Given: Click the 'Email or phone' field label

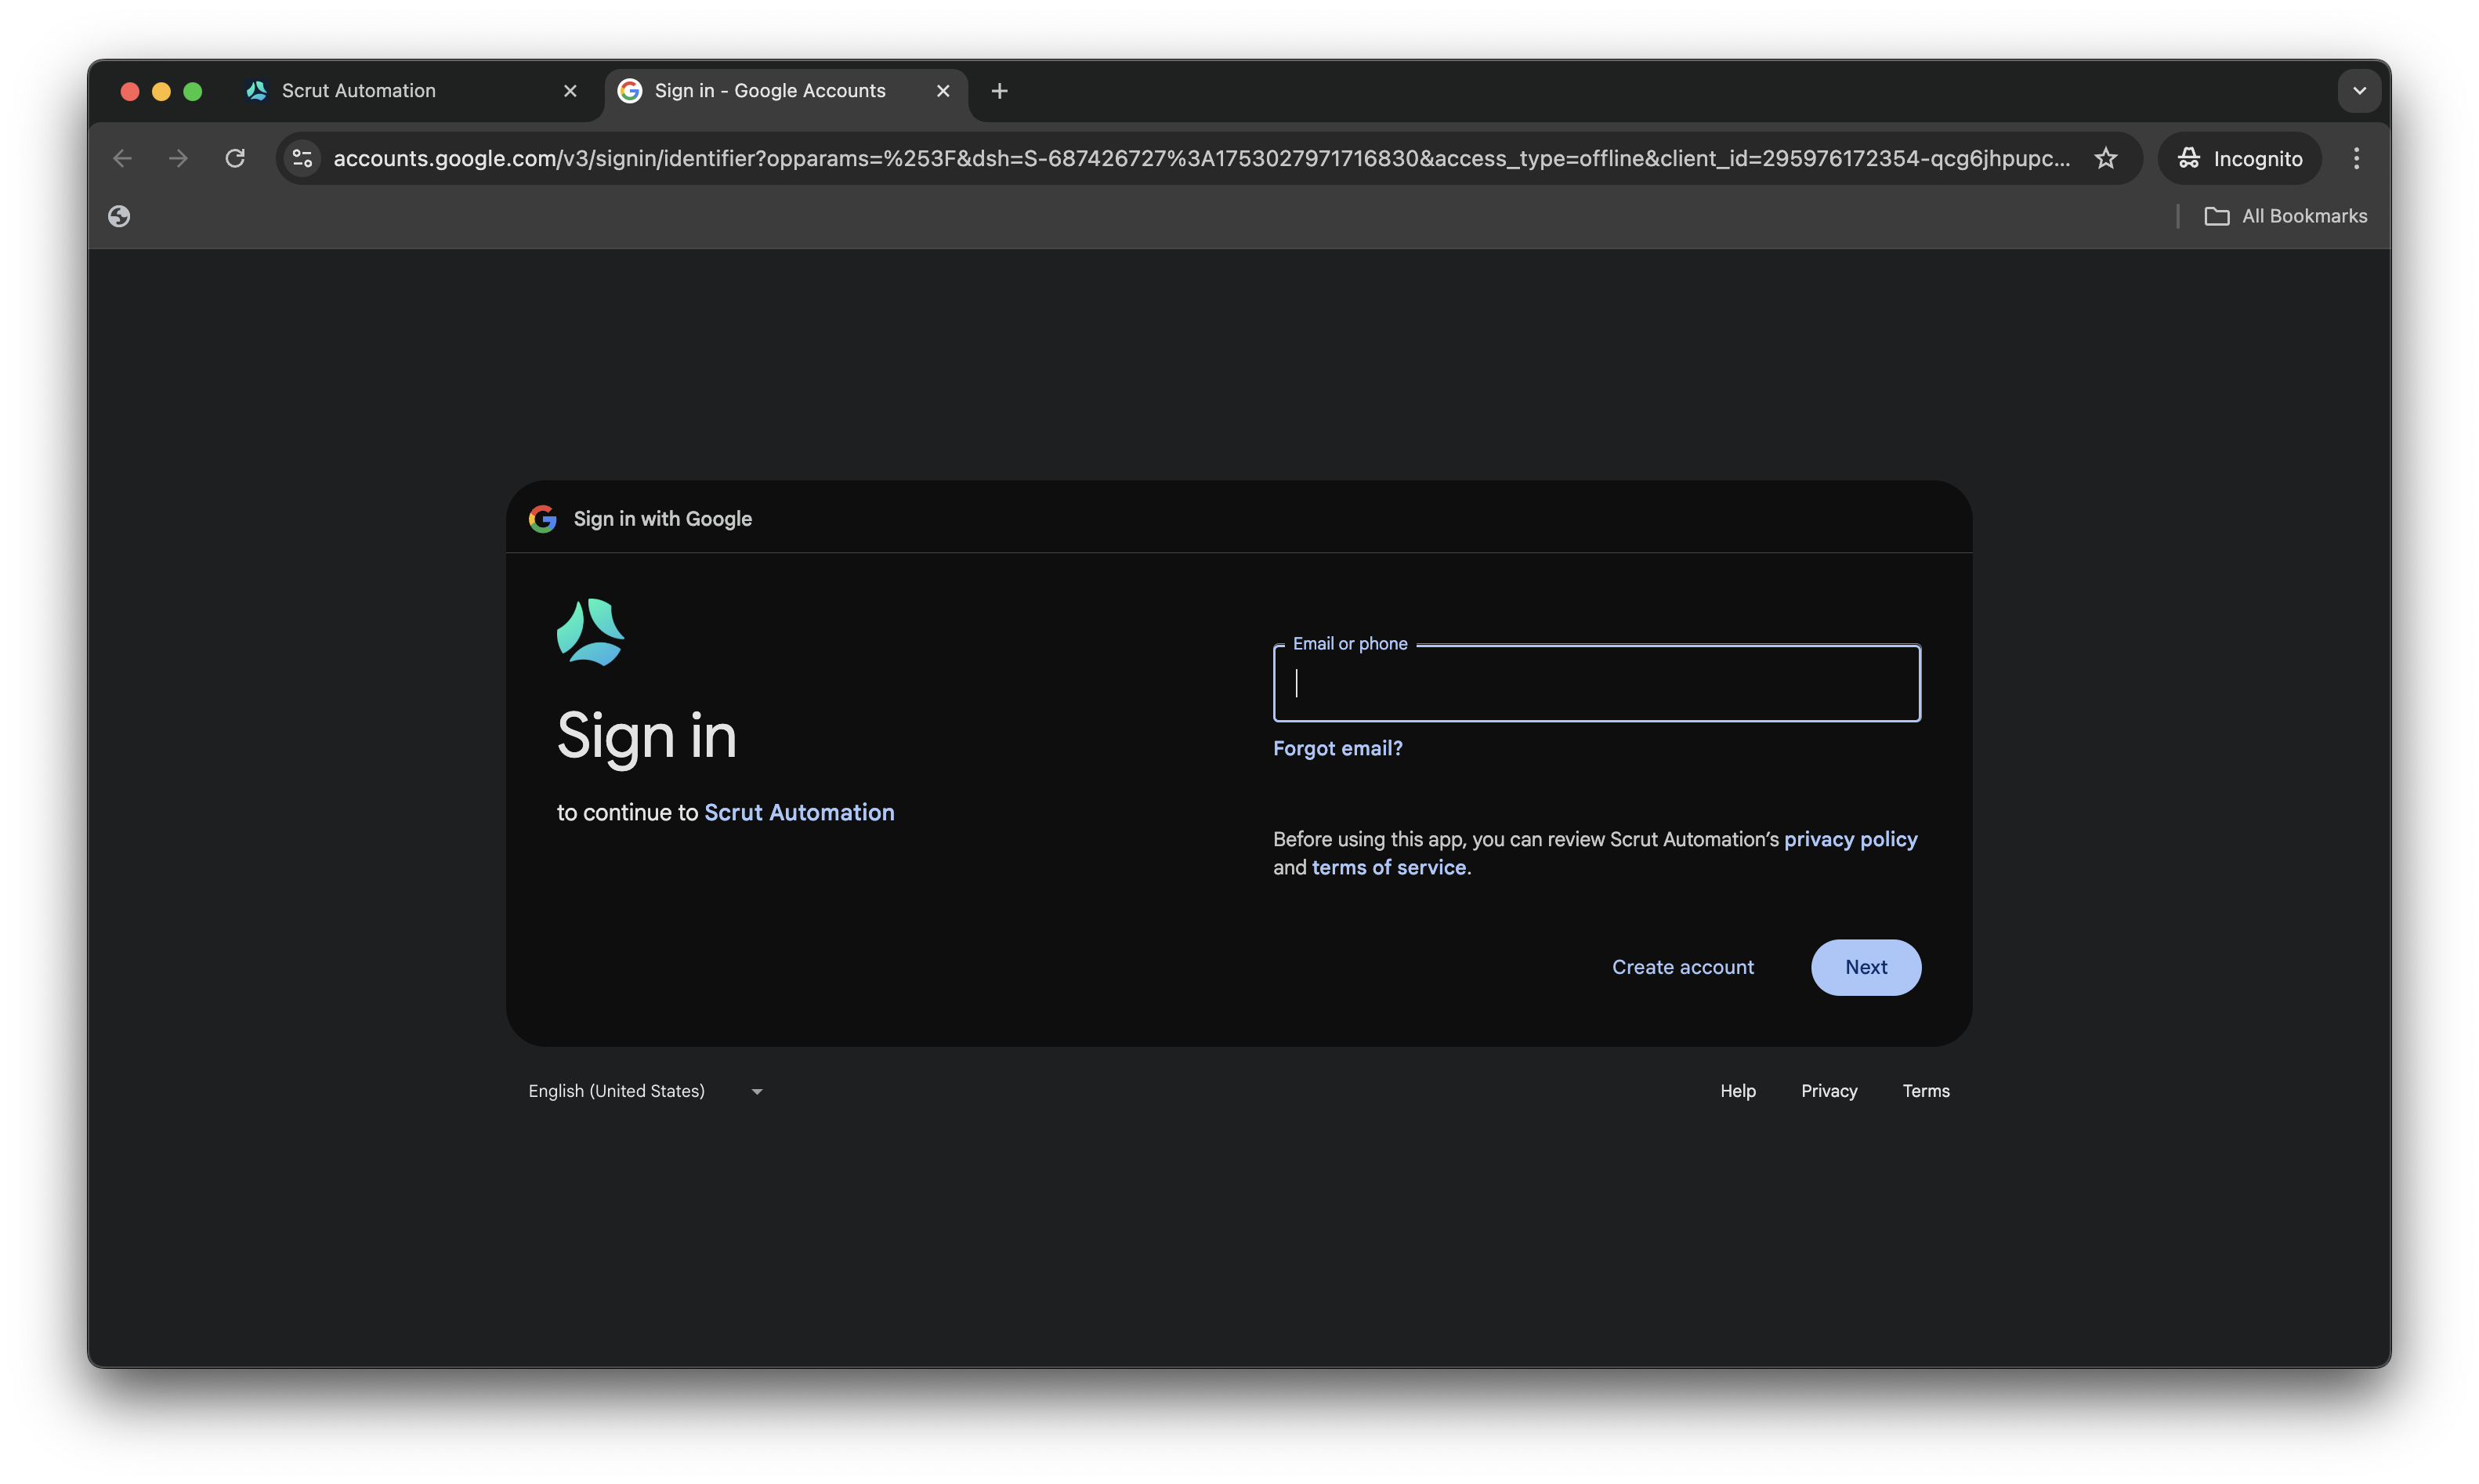Looking at the screenshot, I should (1350, 643).
